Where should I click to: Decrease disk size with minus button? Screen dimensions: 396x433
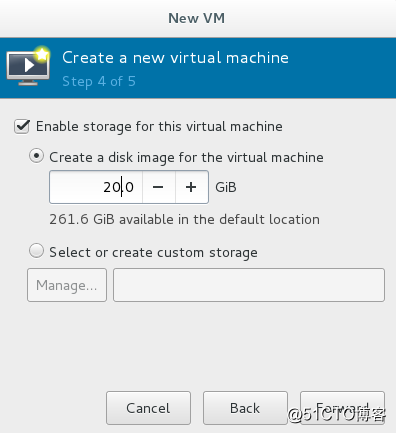(x=158, y=187)
